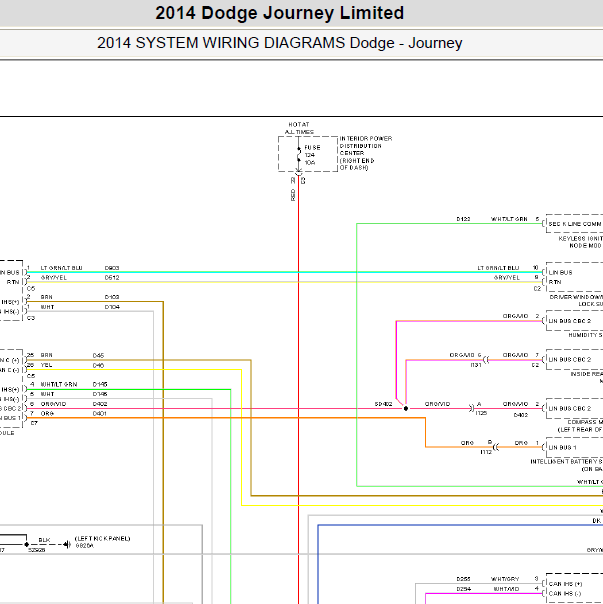Click the '2014 SYSTEM WIRING DIAGRAMS Dodge - Journey' subtitle
This screenshot has height=604, width=603.
279,43
